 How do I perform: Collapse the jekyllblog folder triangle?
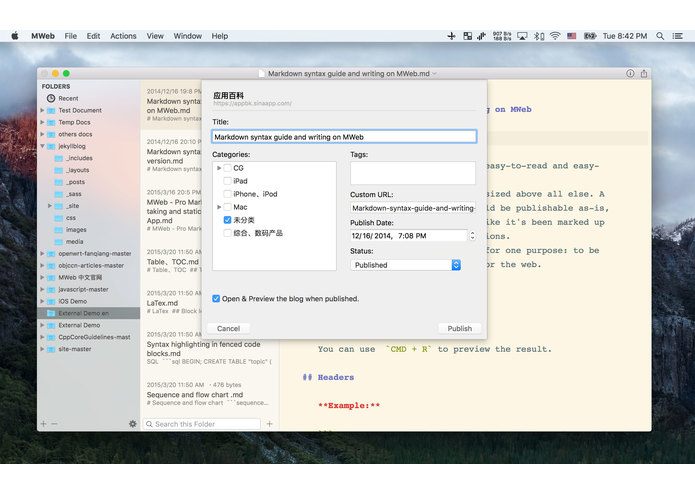tap(43, 146)
